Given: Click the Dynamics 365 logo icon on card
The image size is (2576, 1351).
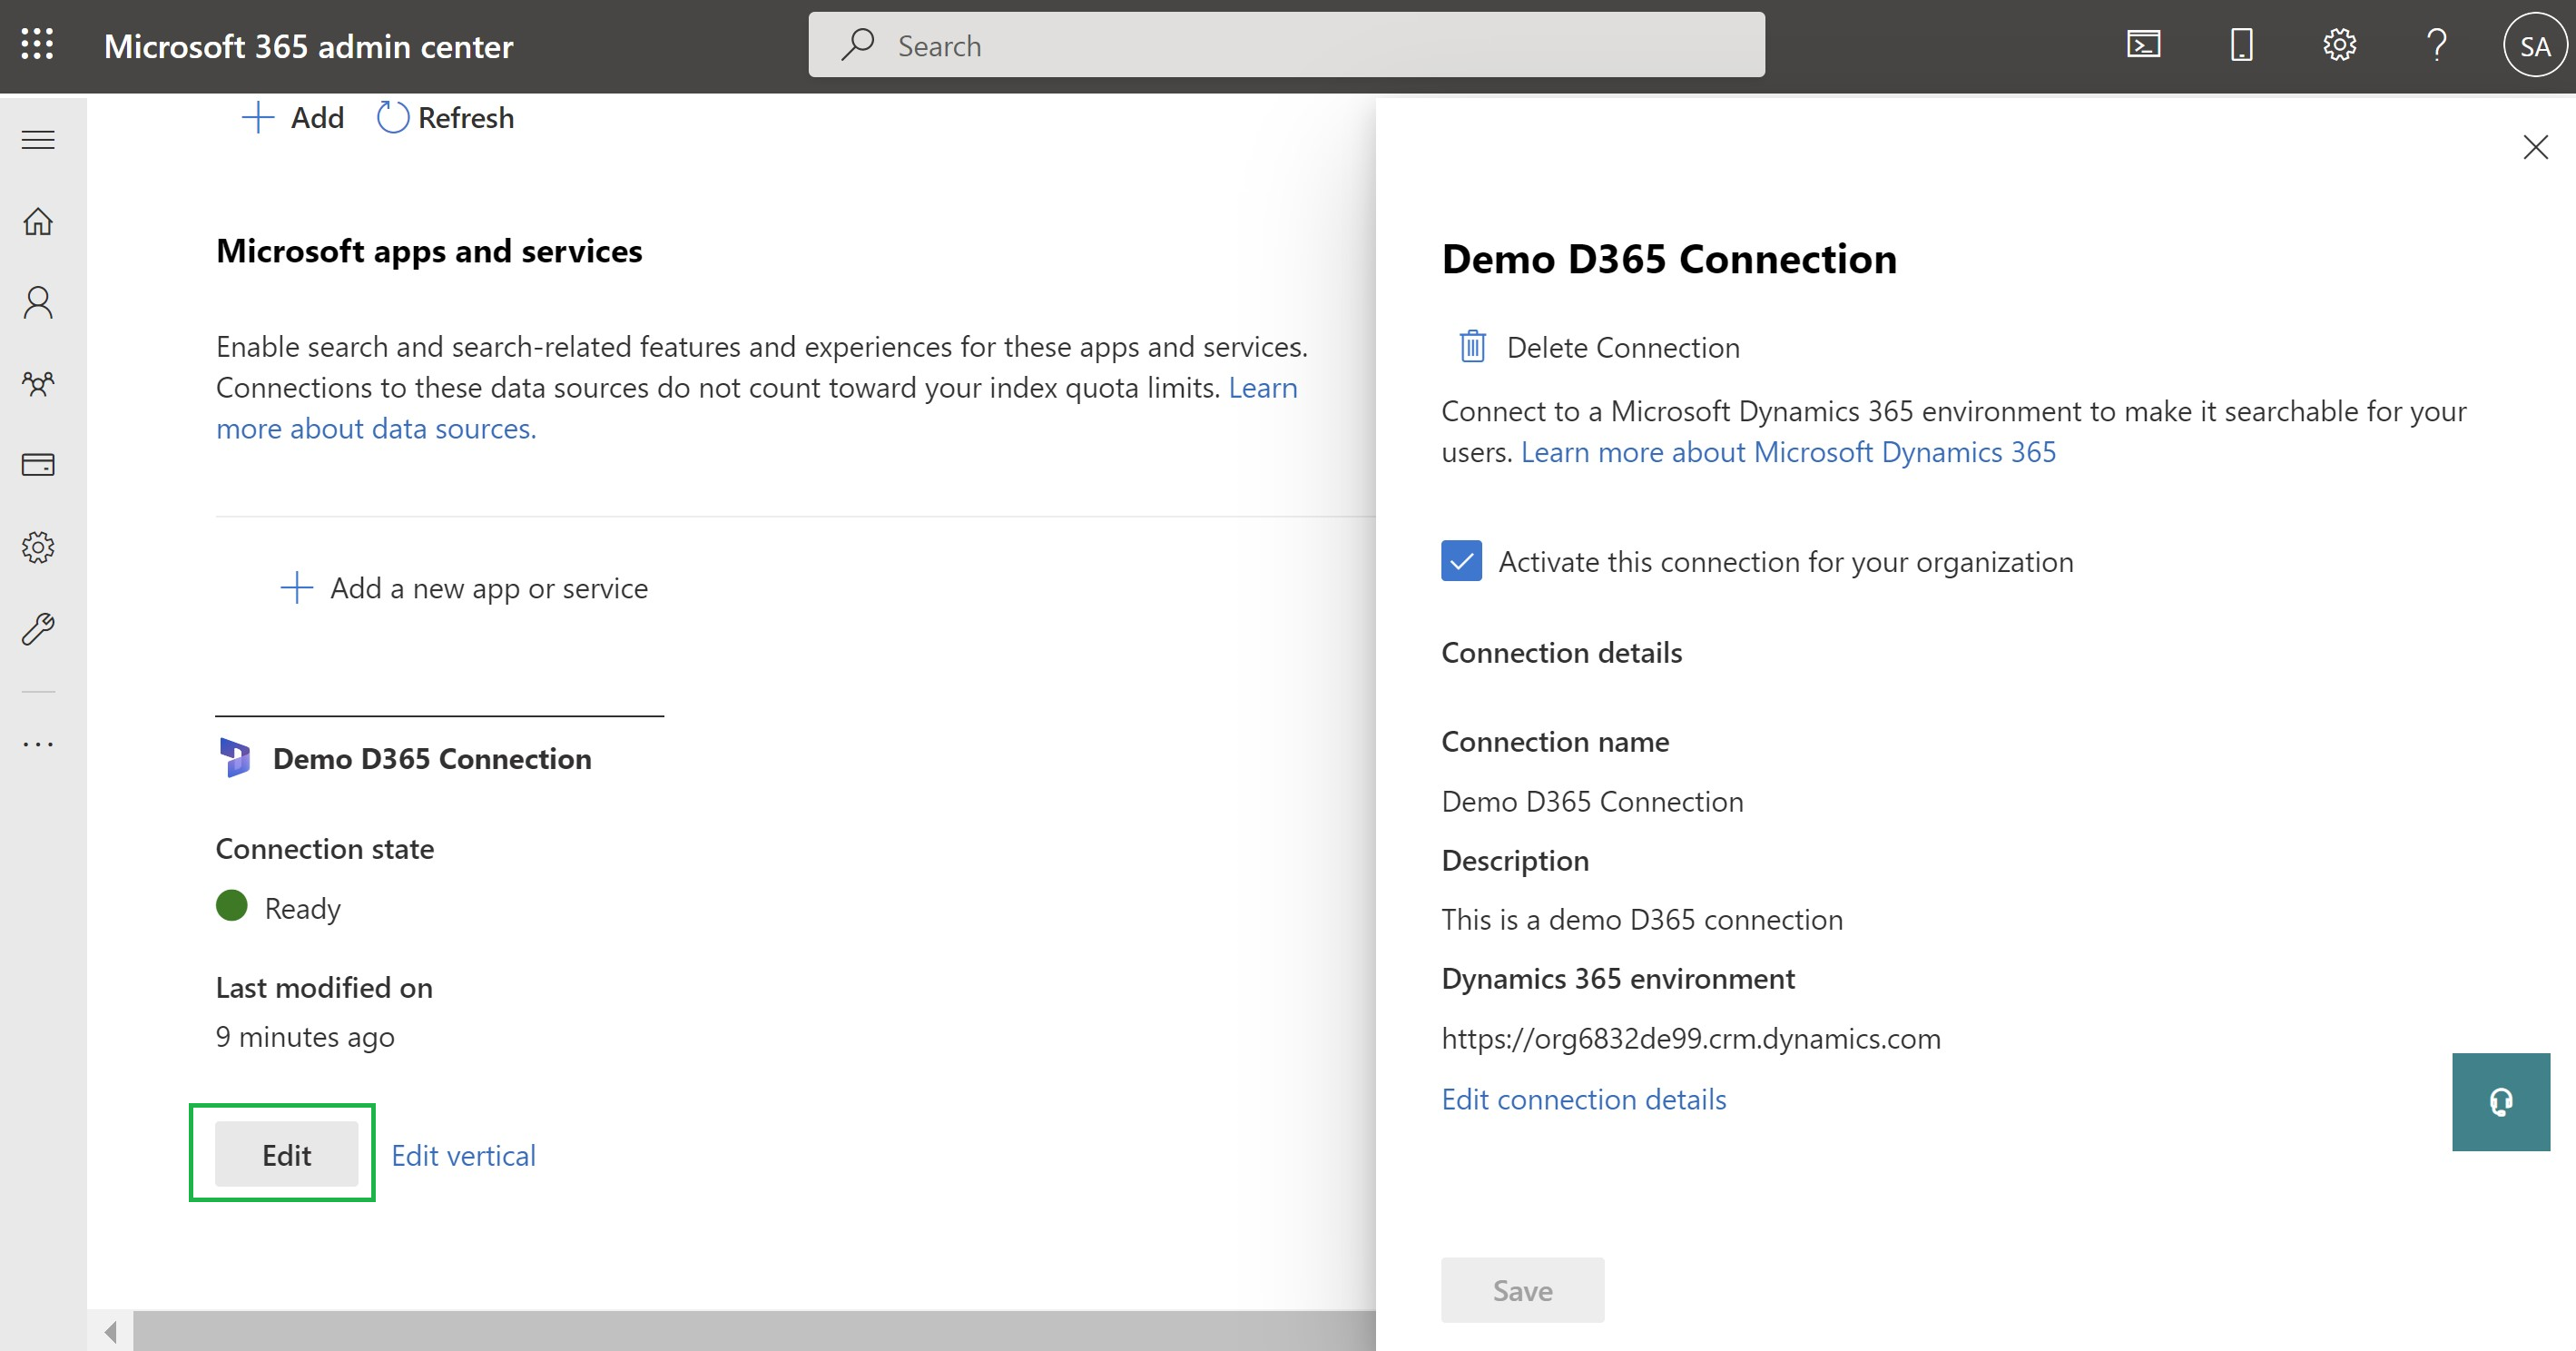Looking at the screenshot, I should (235, 758).
